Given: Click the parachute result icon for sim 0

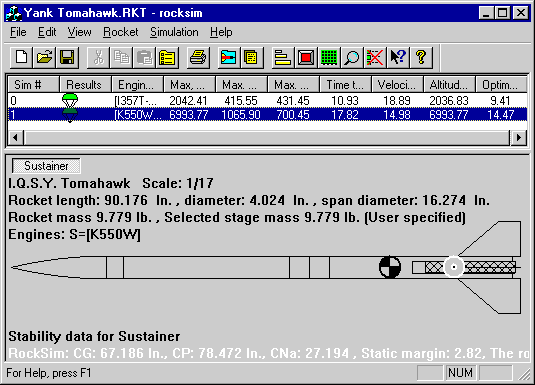Looking at the screenshot, I should pyautogui.click(x=70, y=101).
